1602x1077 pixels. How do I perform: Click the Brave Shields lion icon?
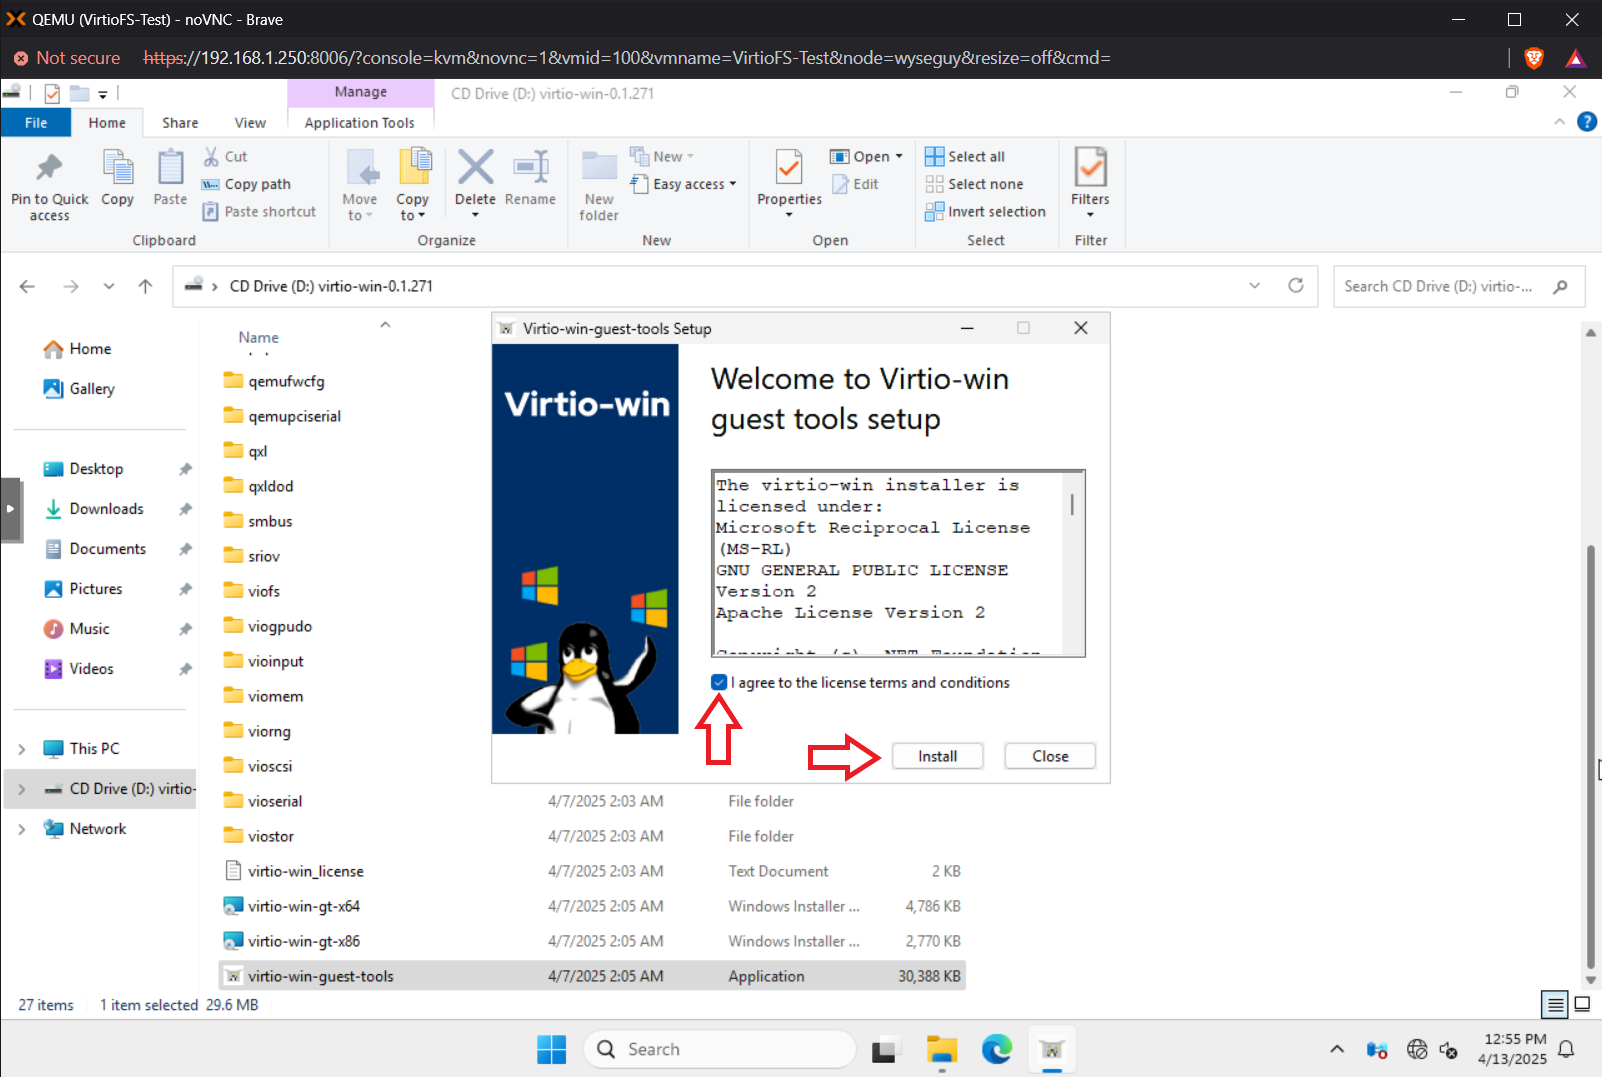click(1533, 58)
